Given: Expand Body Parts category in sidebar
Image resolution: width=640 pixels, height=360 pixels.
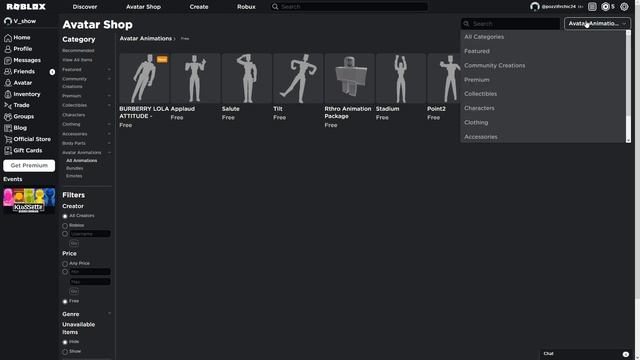Looking at the screenshot, I should click(109, 143).
